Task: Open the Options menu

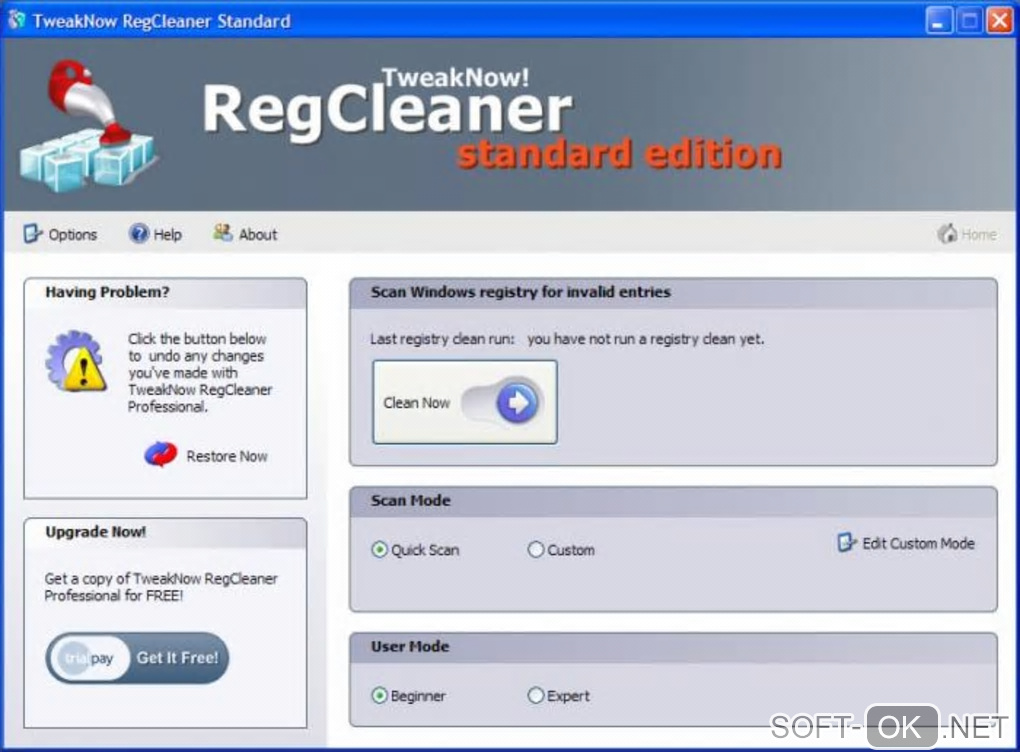Action: click(x=60, y=234)
